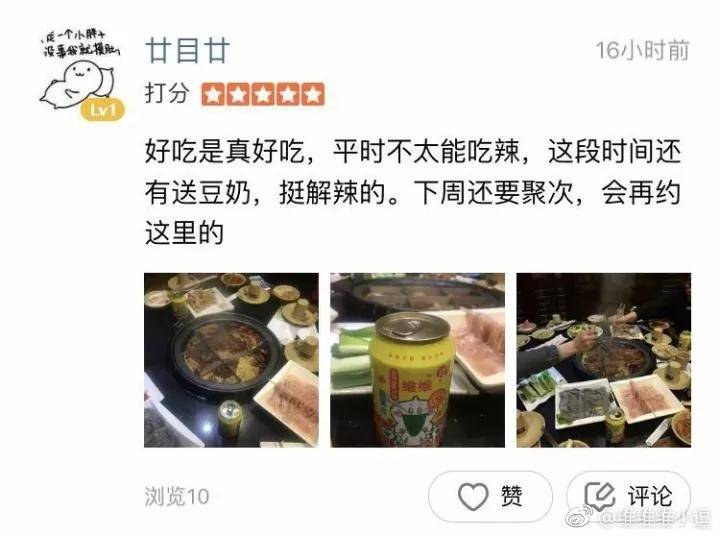The height and width of the screenshot is (536, 720).
Task: Open the reviewer's cartoon avatar
Action: tap(81, 73)
